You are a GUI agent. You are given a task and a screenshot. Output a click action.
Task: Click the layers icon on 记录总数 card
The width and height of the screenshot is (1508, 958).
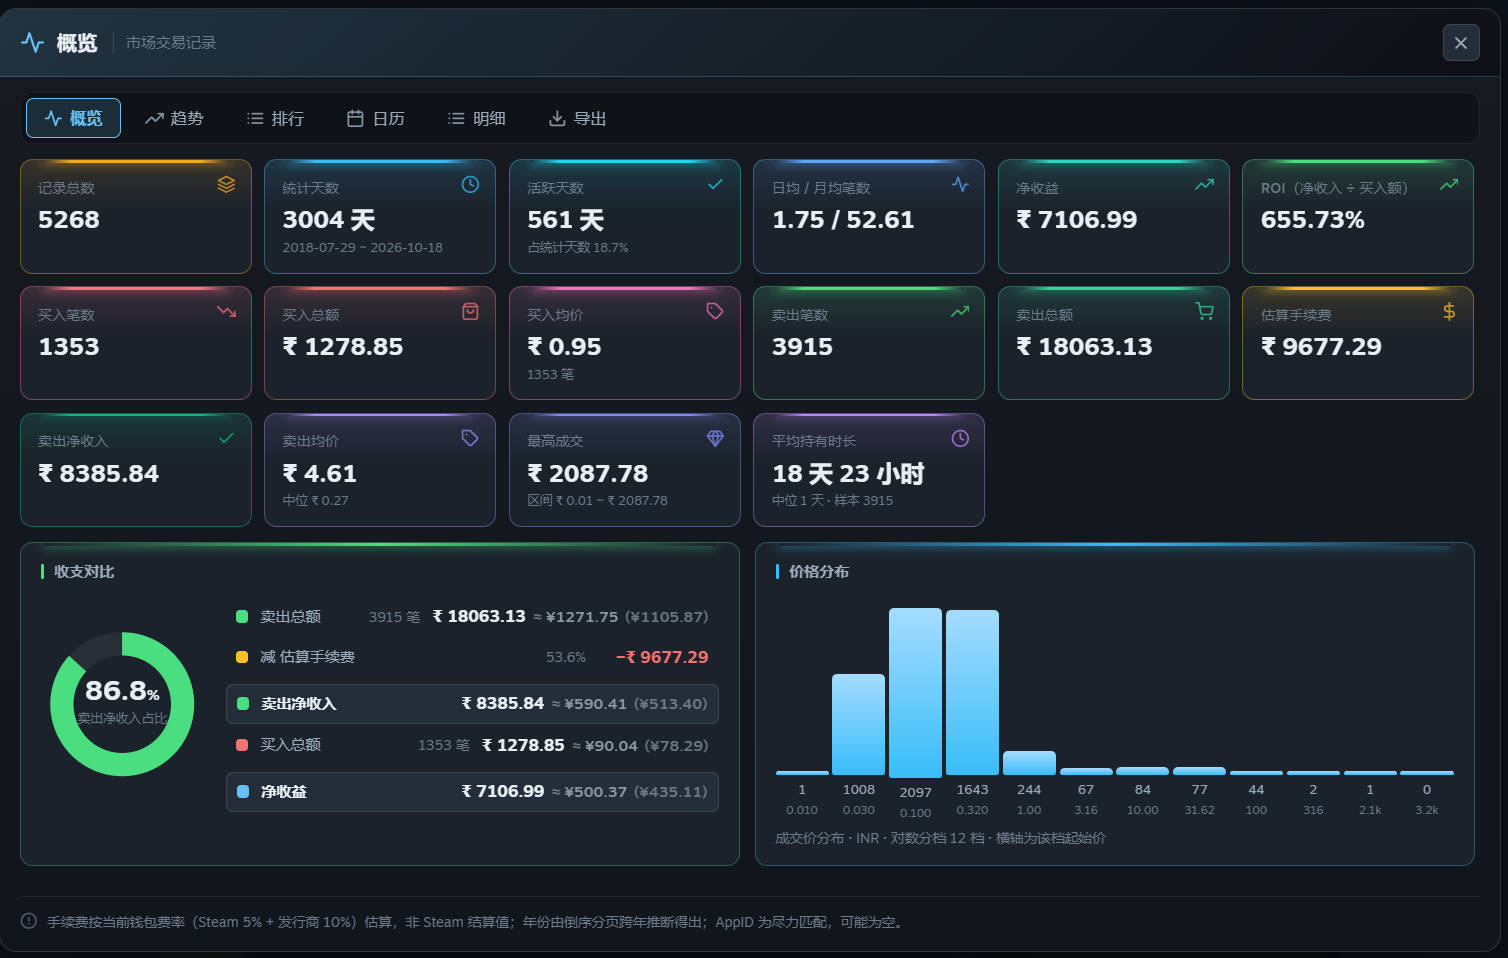pyautogui.click(x=226, y=184)
